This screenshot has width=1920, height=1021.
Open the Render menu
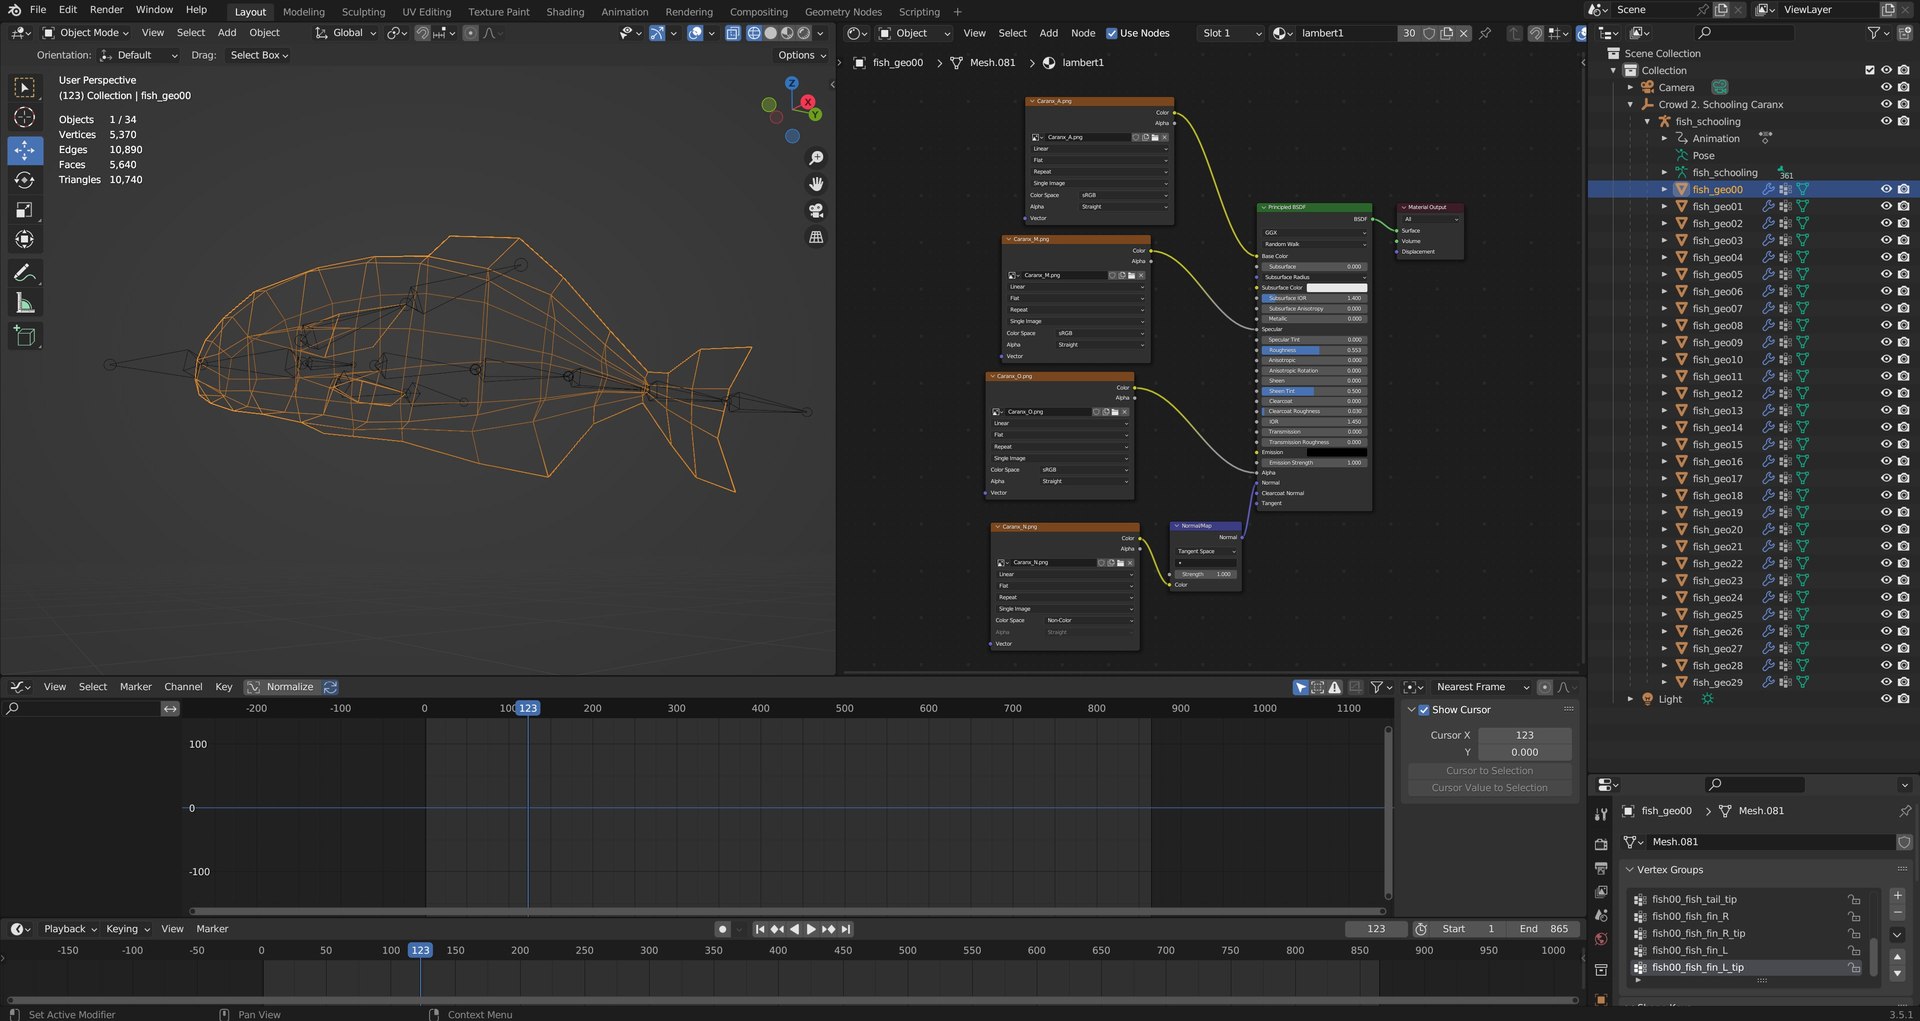[x=107, y=10]
